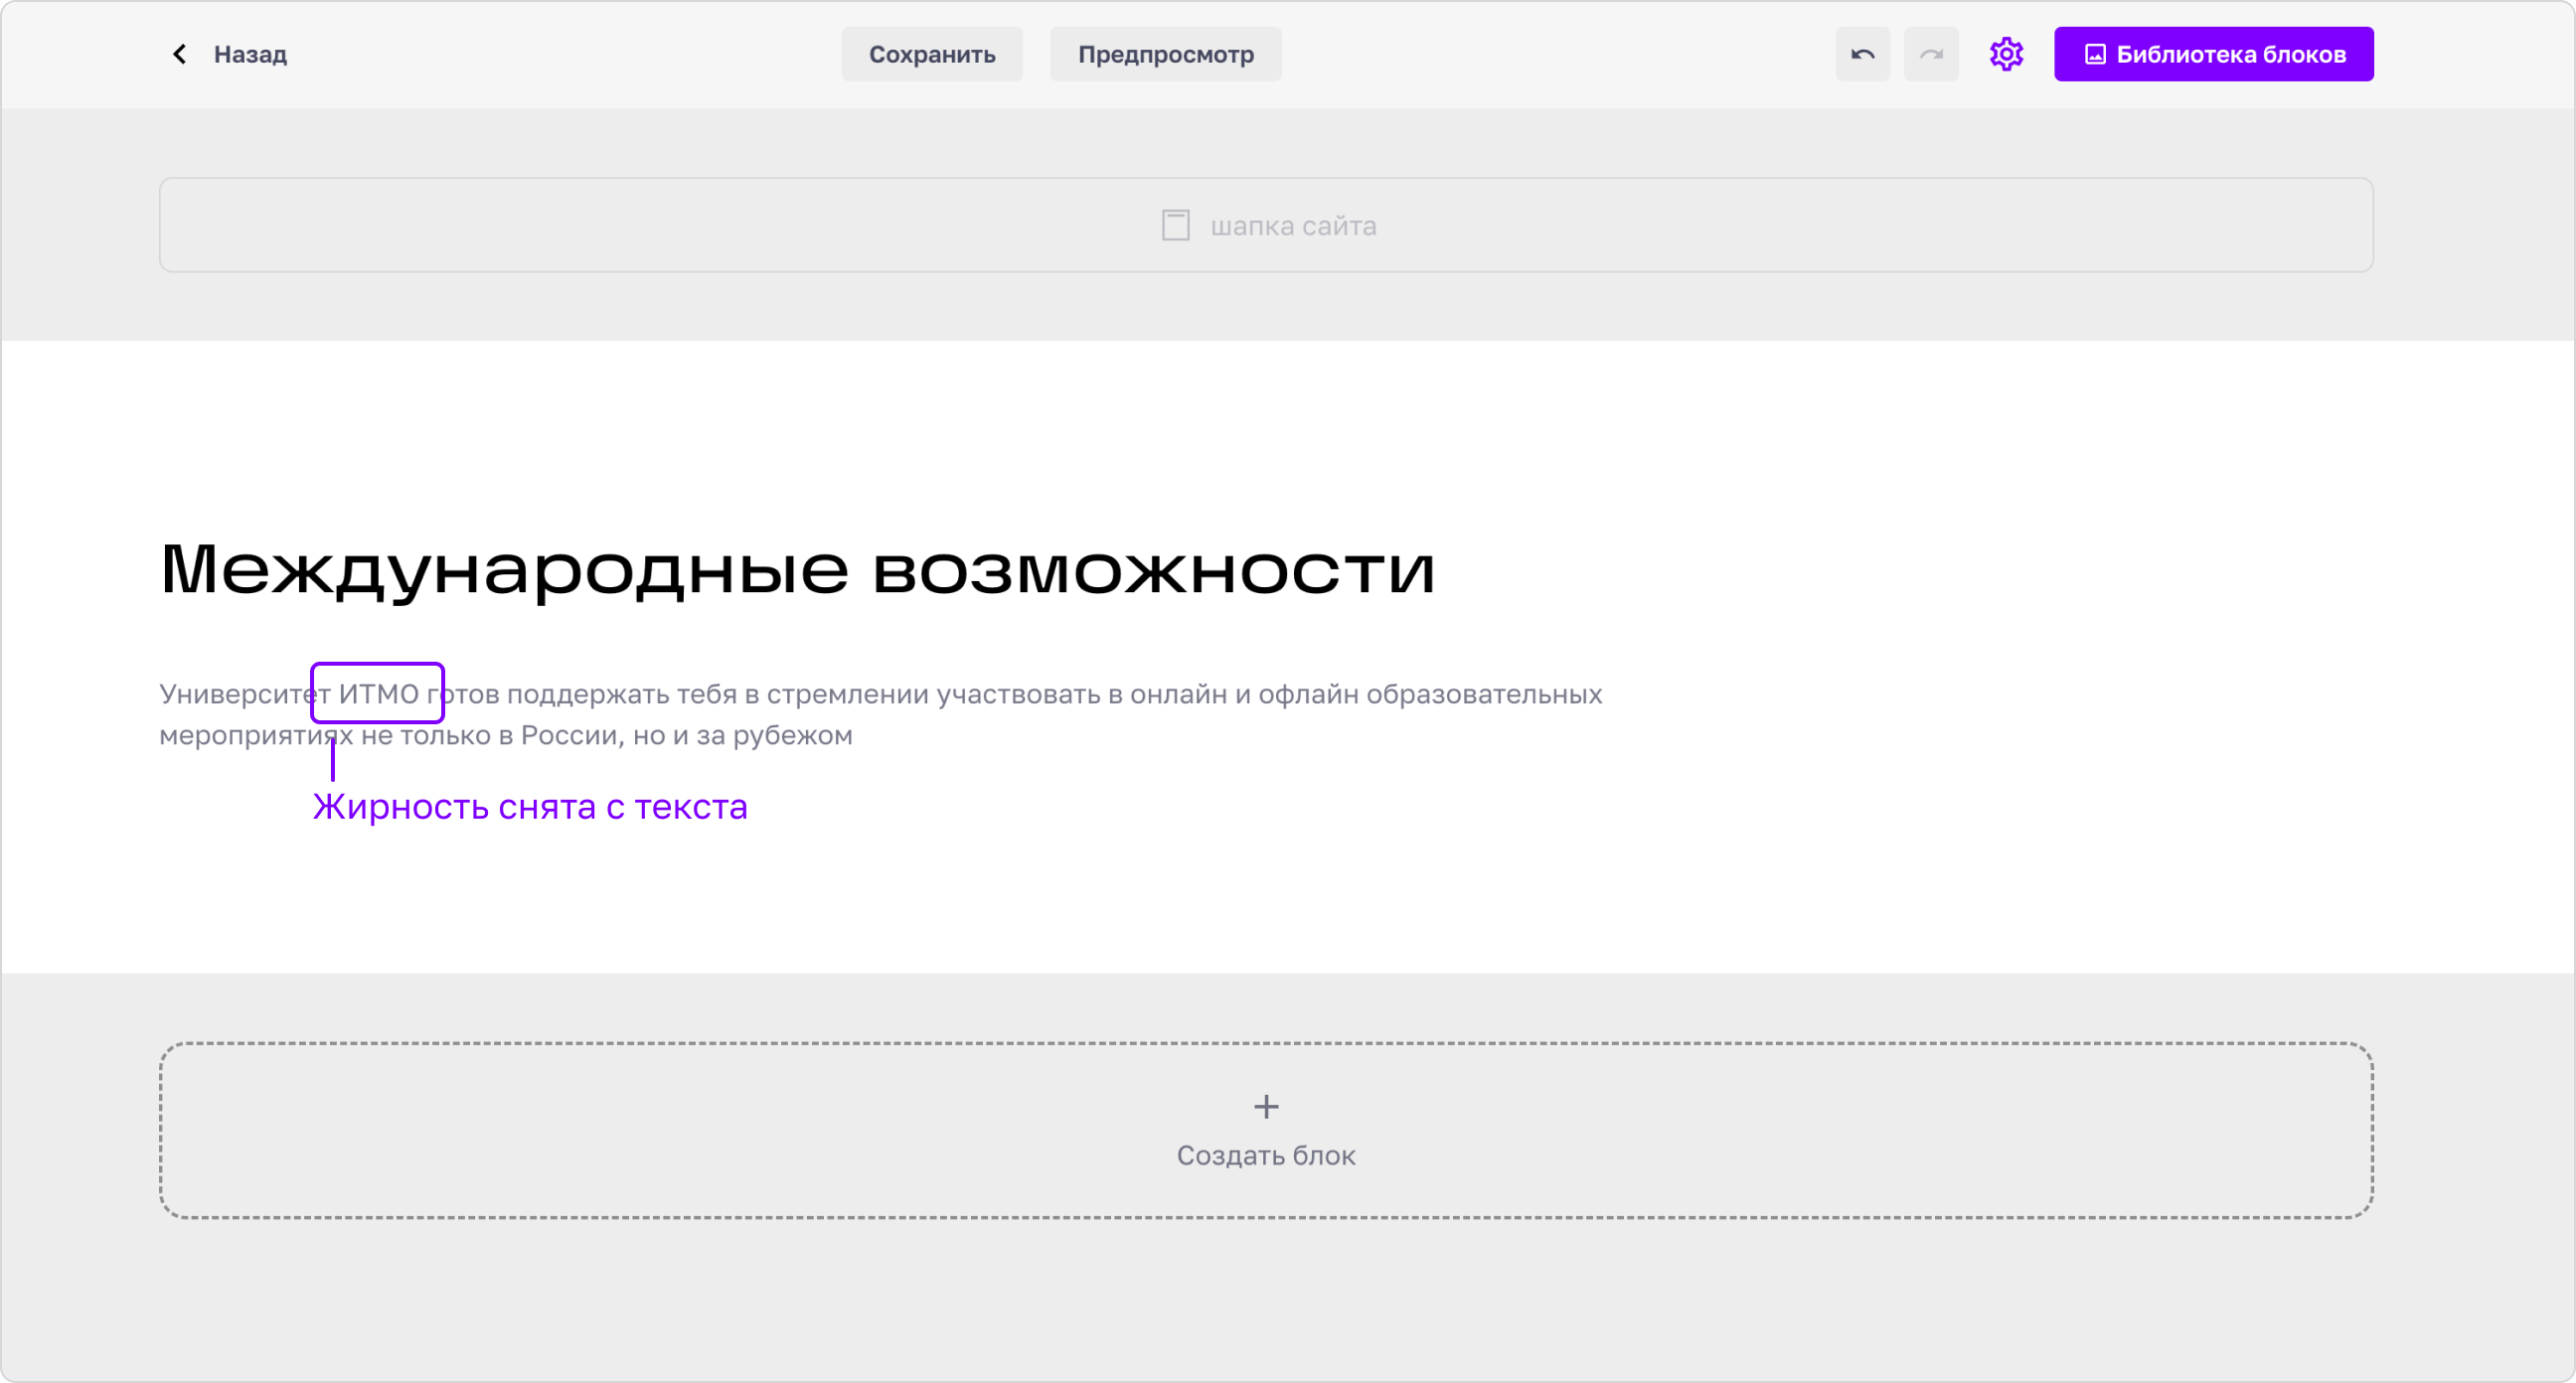The width and height of the screenshot is (2576, 1383).
Task: Open settings via the purple gear icon
Action: point(2005,54)
